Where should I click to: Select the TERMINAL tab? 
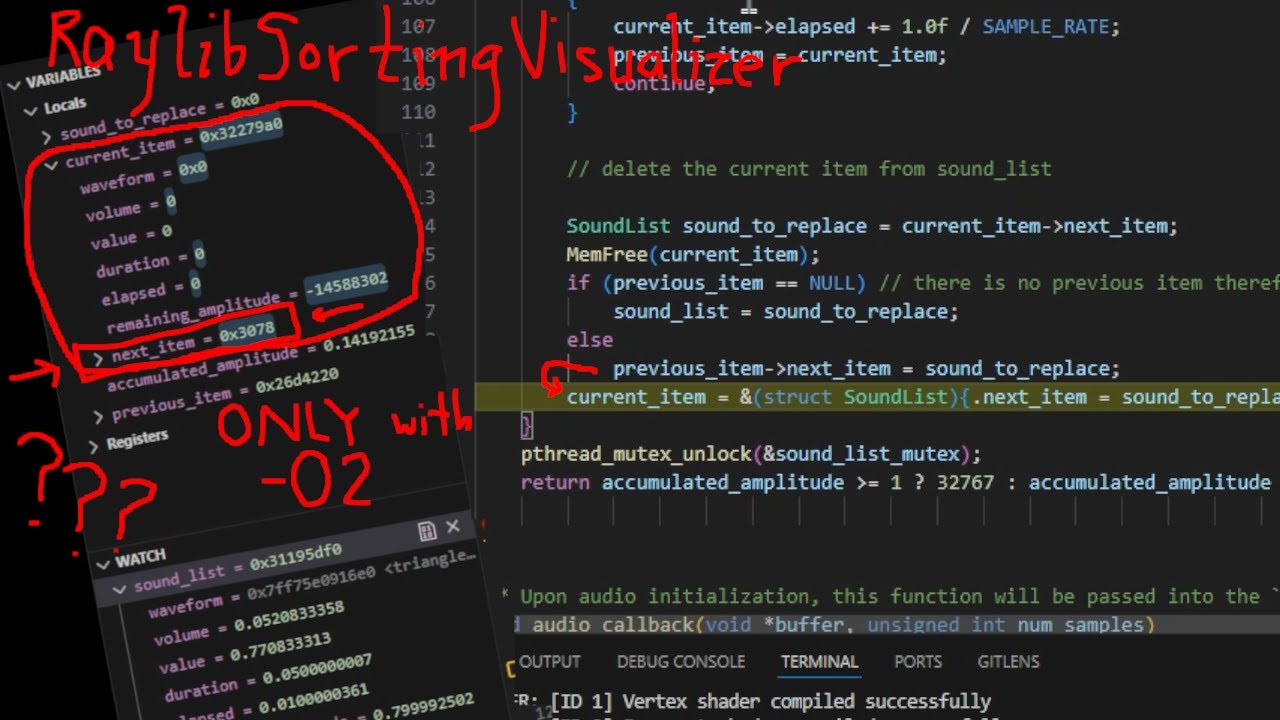click(820, 662)
